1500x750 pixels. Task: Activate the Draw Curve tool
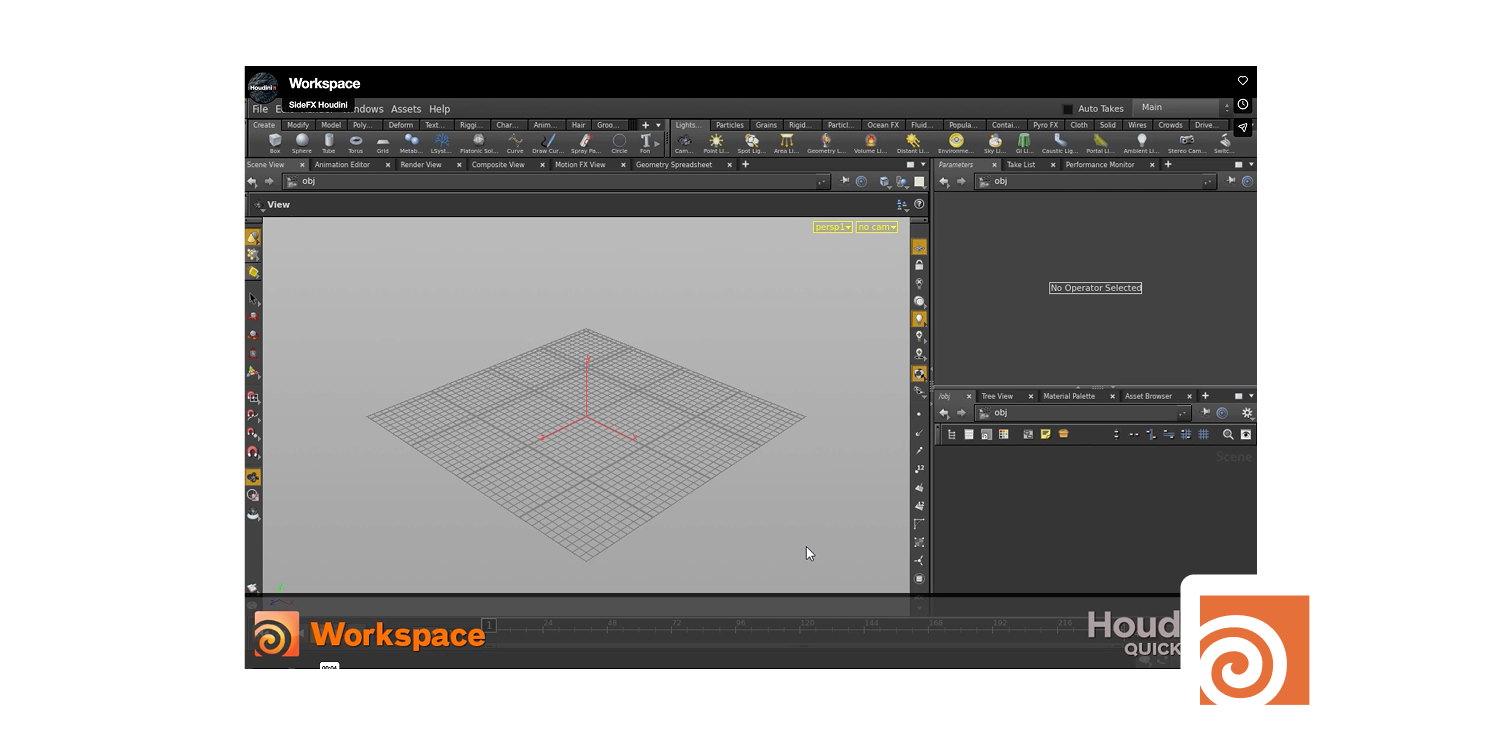click(x=547, y=144)
